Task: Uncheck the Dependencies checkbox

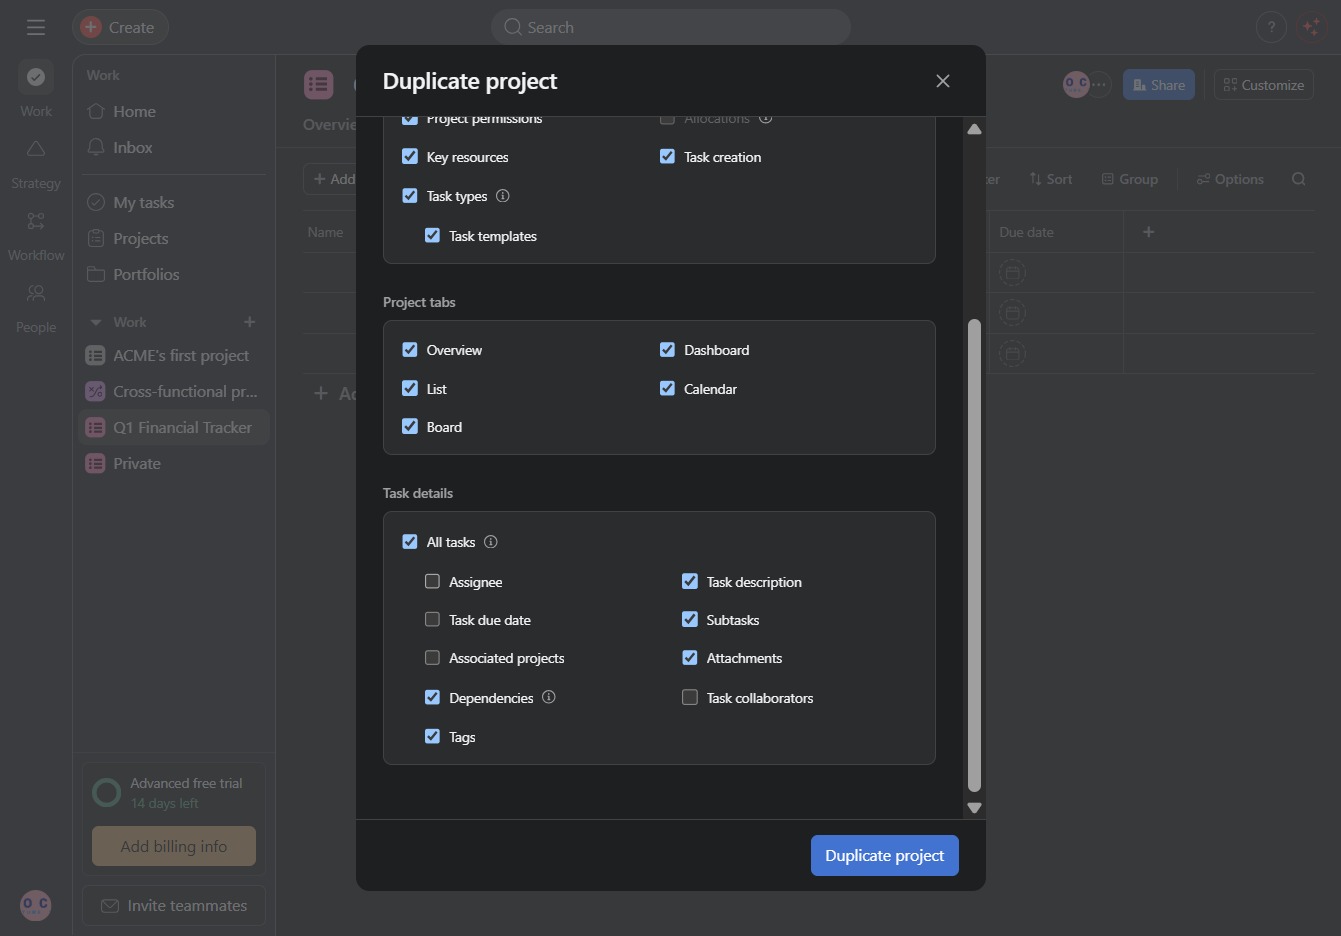Action: 432,697
